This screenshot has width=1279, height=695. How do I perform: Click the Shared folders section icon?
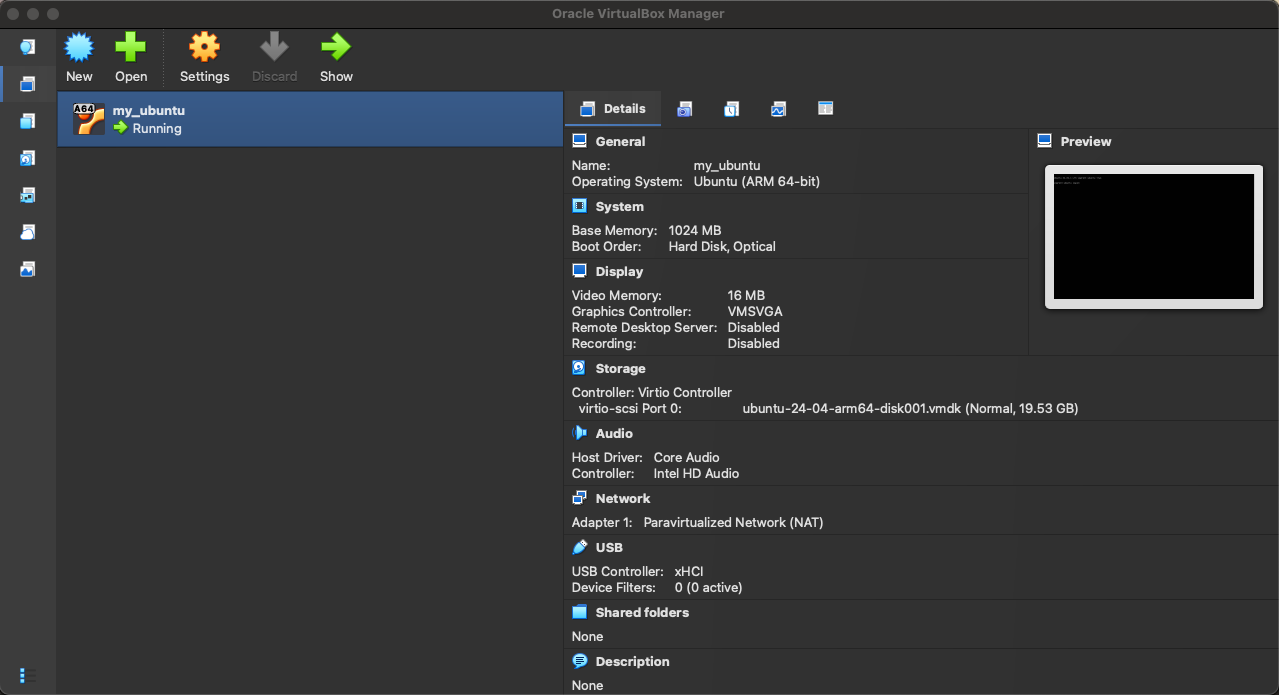click(x=580, y=612)
